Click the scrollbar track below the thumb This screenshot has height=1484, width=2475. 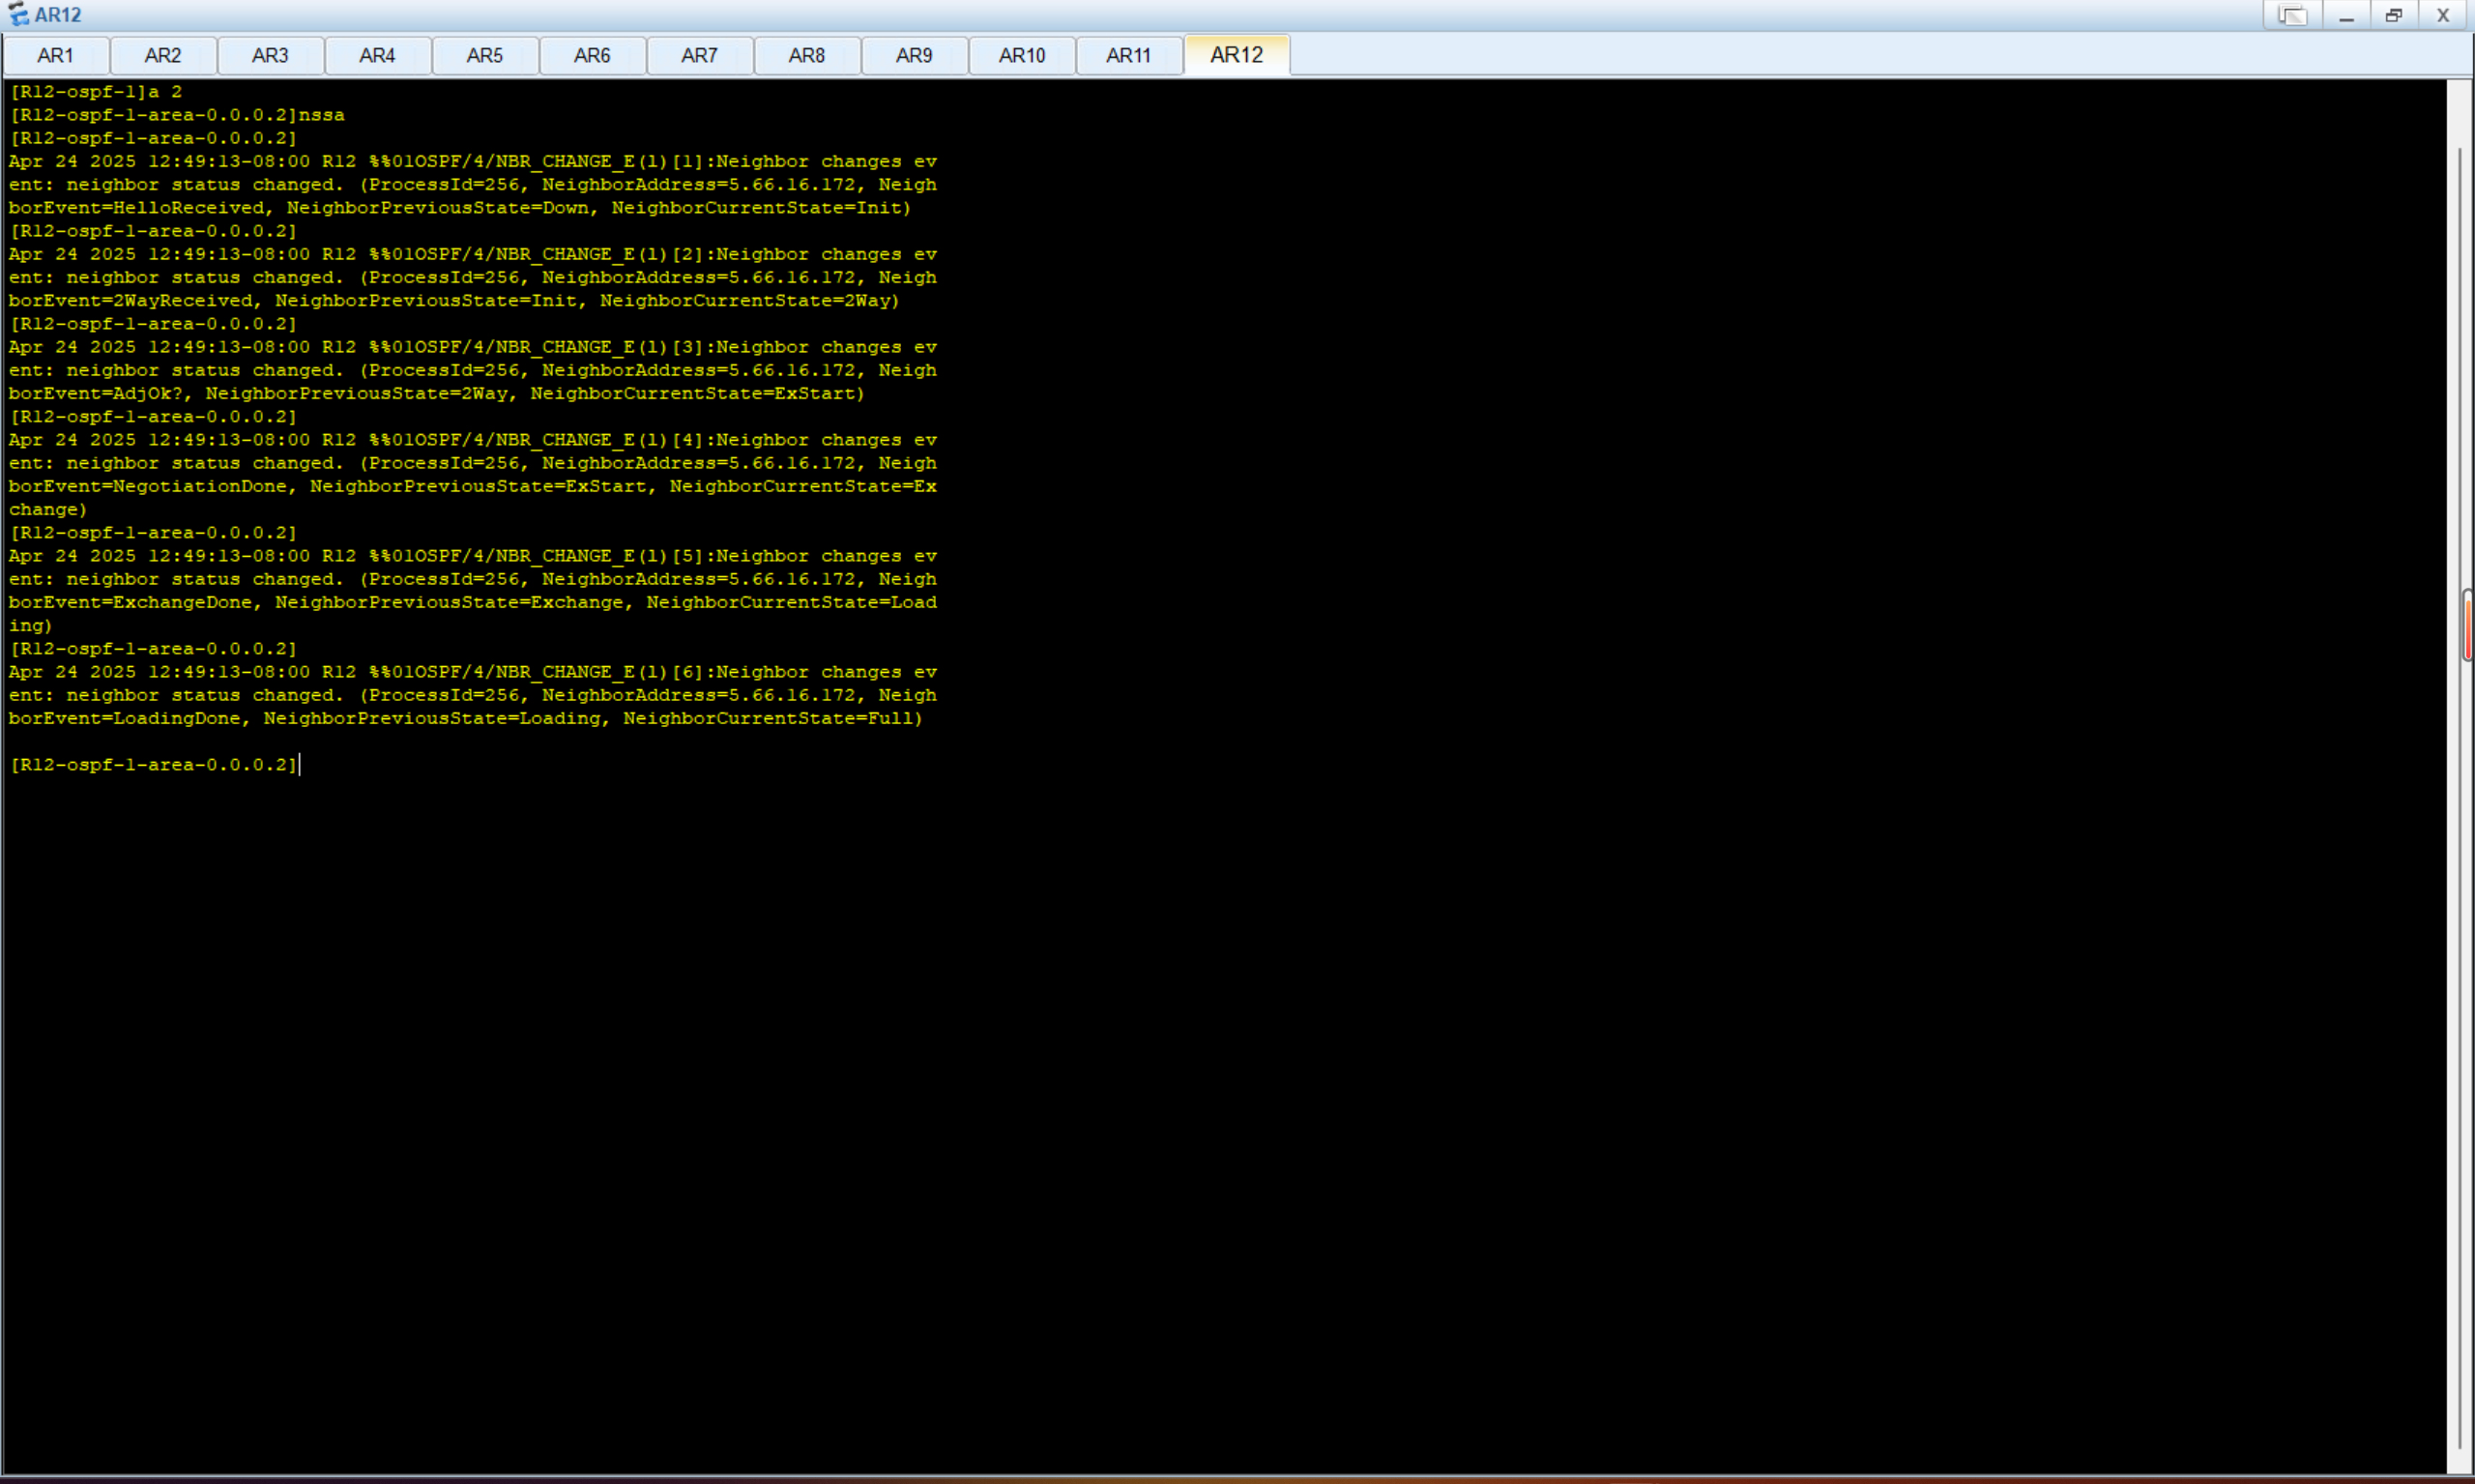click(2461, 1050)
